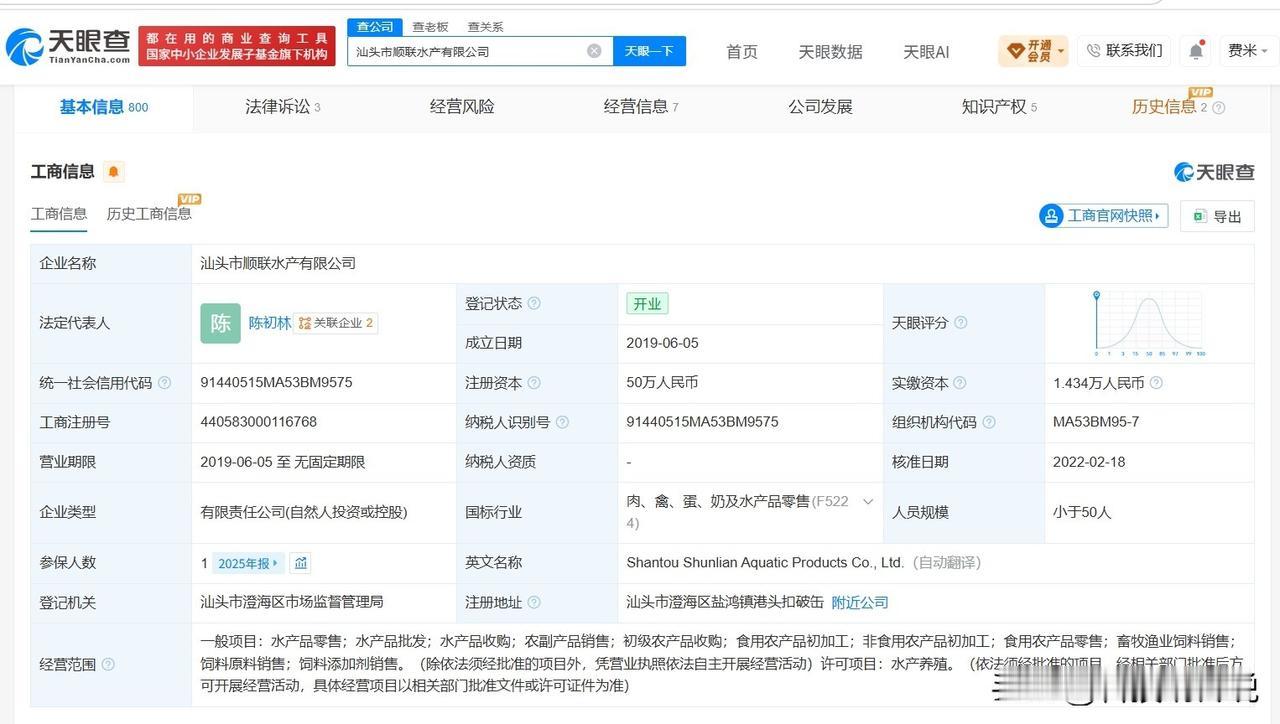
Task: Click the help icon beside 历史信息 tab
Action: [1218, 108]
